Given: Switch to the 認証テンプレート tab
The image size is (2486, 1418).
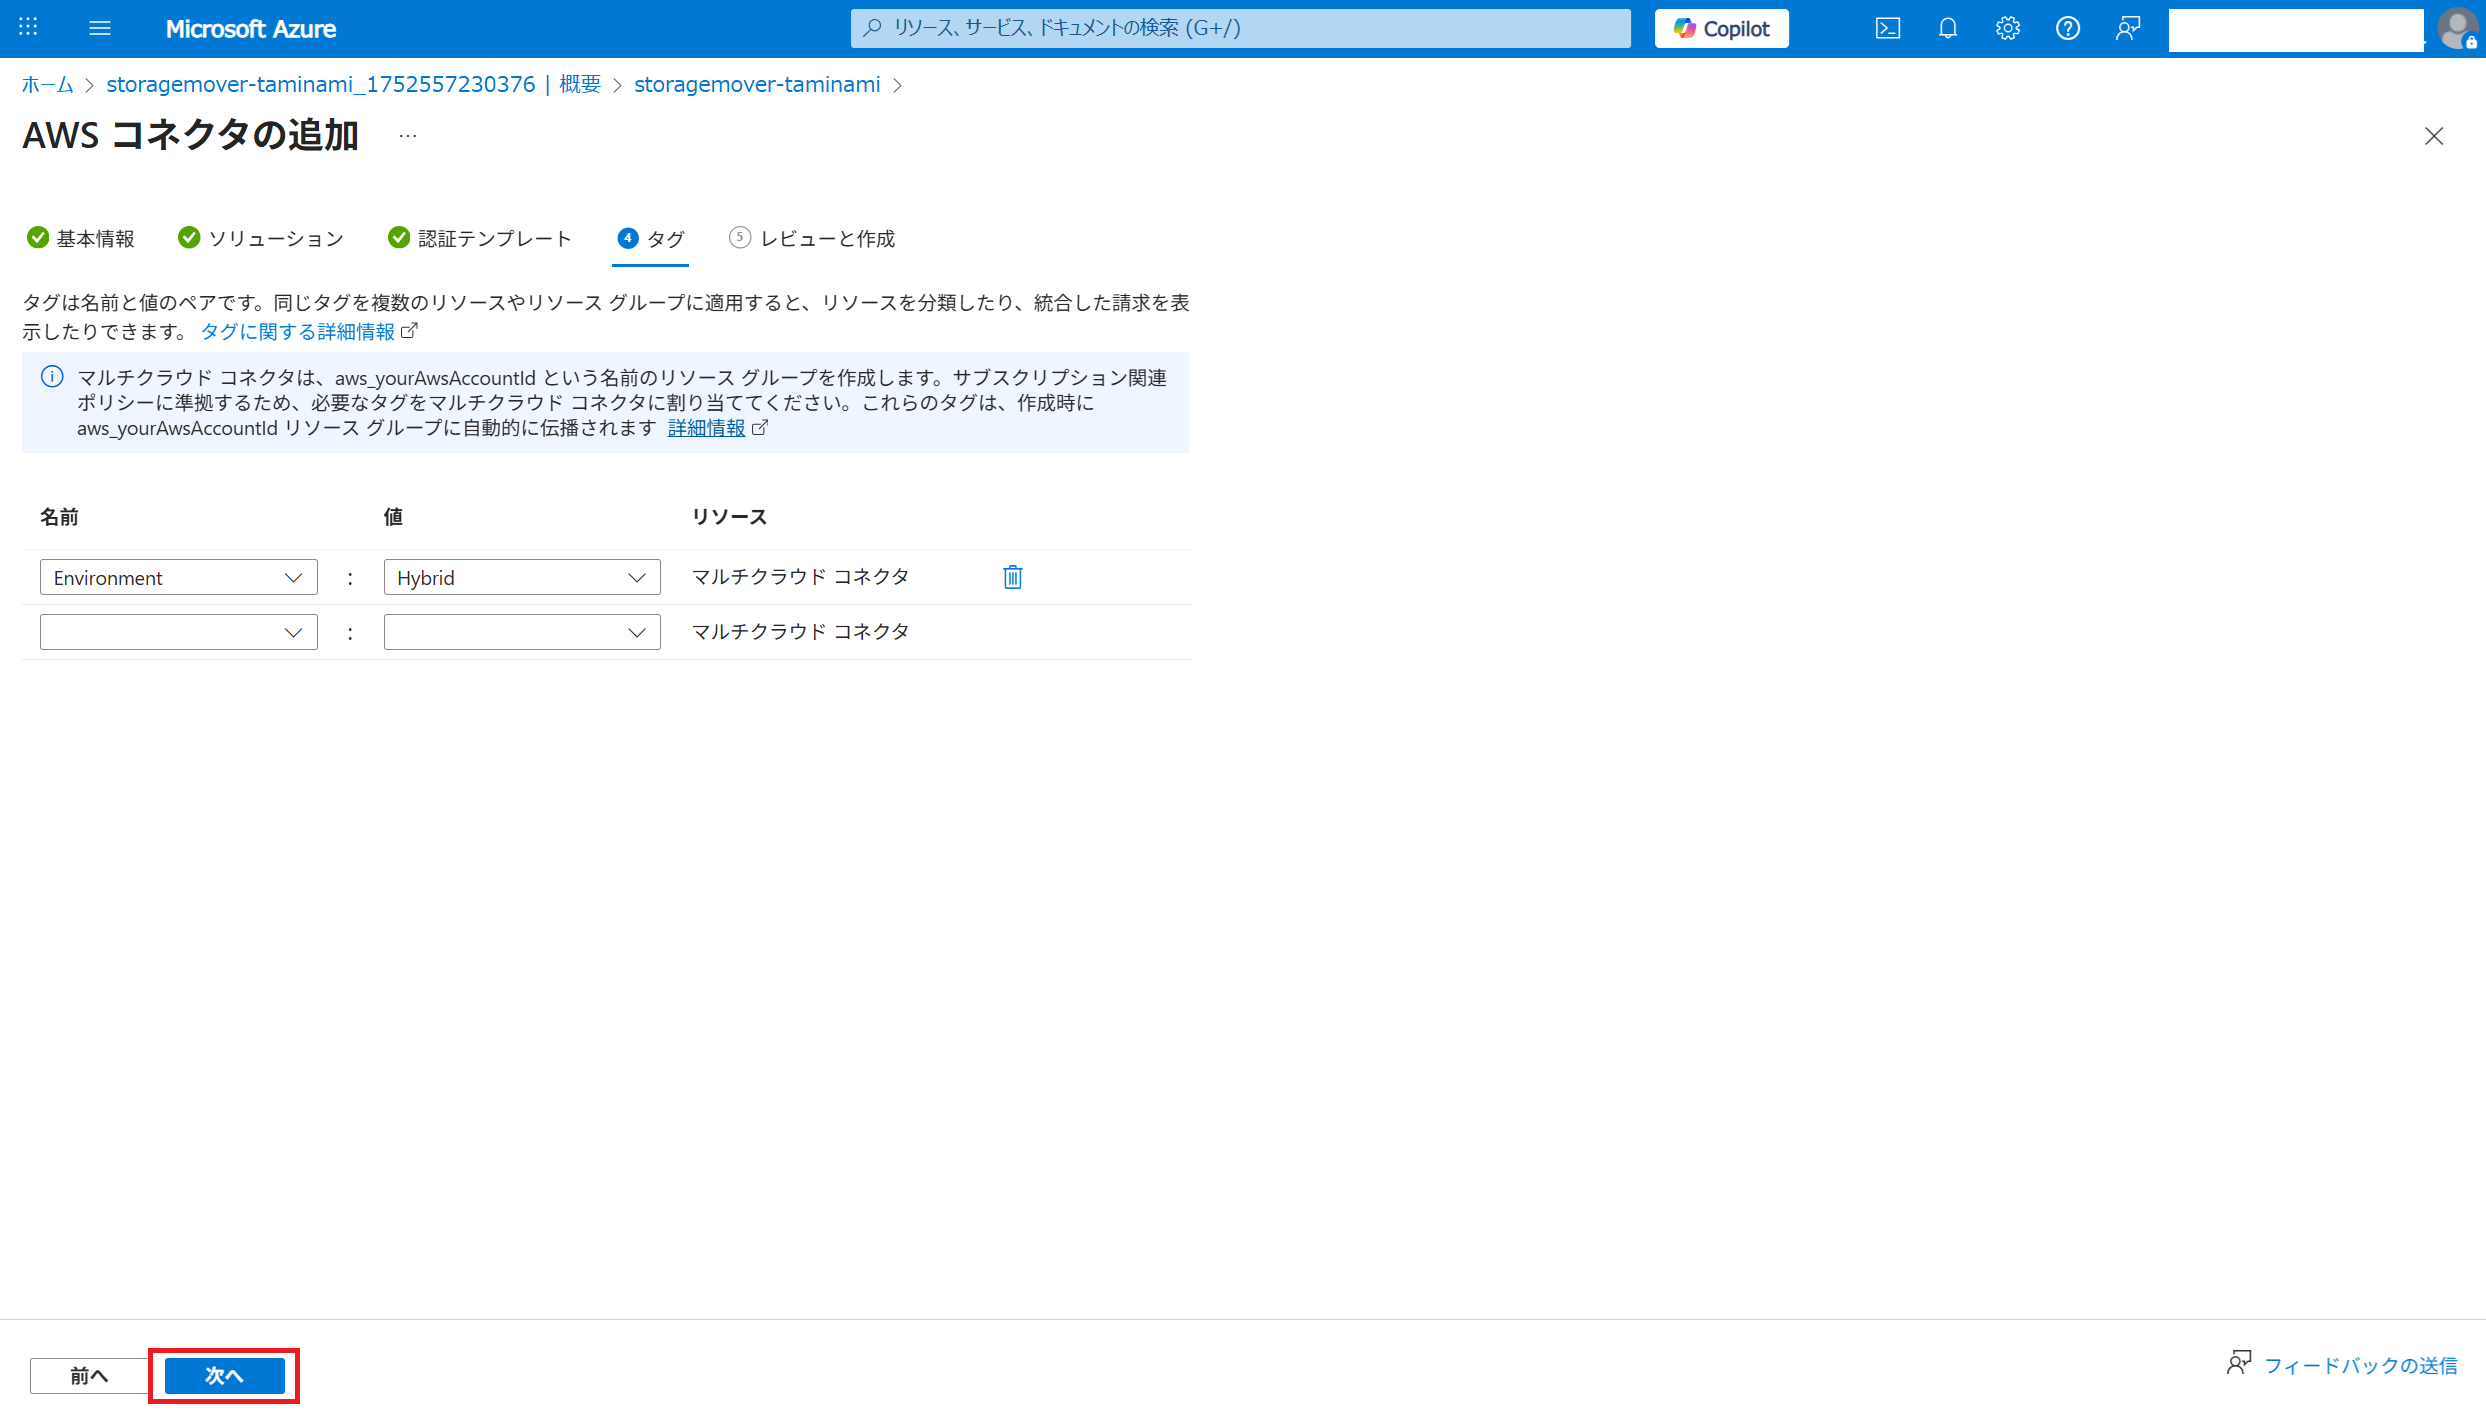Looking at the screenshot, I should (x=480, y=238).
